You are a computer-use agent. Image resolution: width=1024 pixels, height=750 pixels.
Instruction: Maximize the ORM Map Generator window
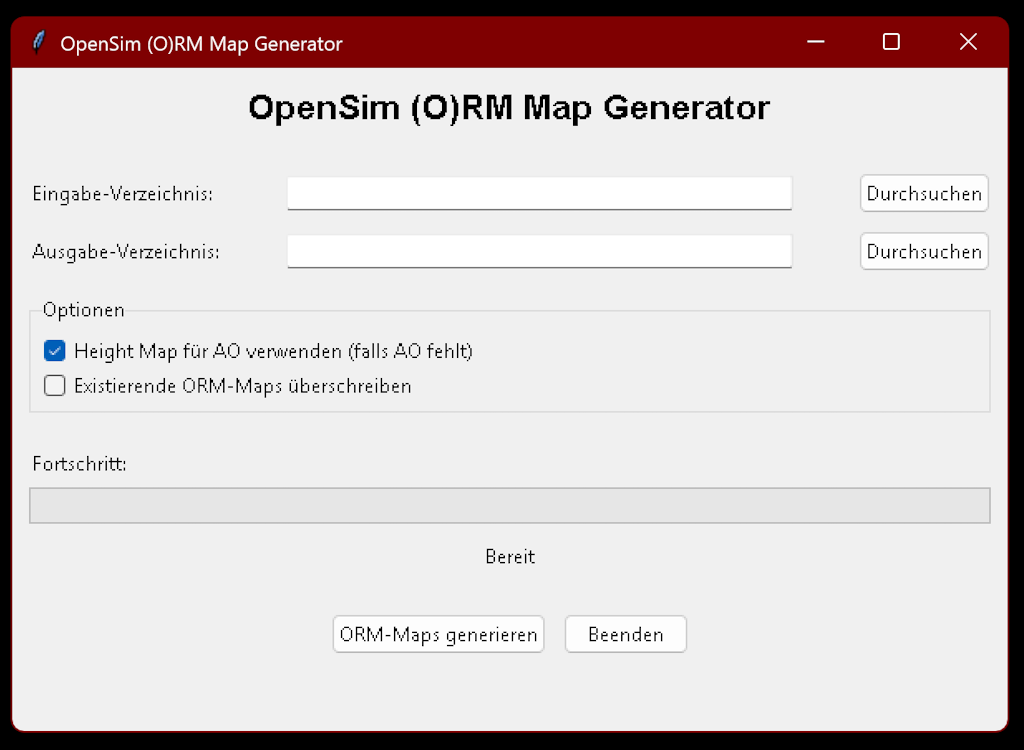(891, 42)
